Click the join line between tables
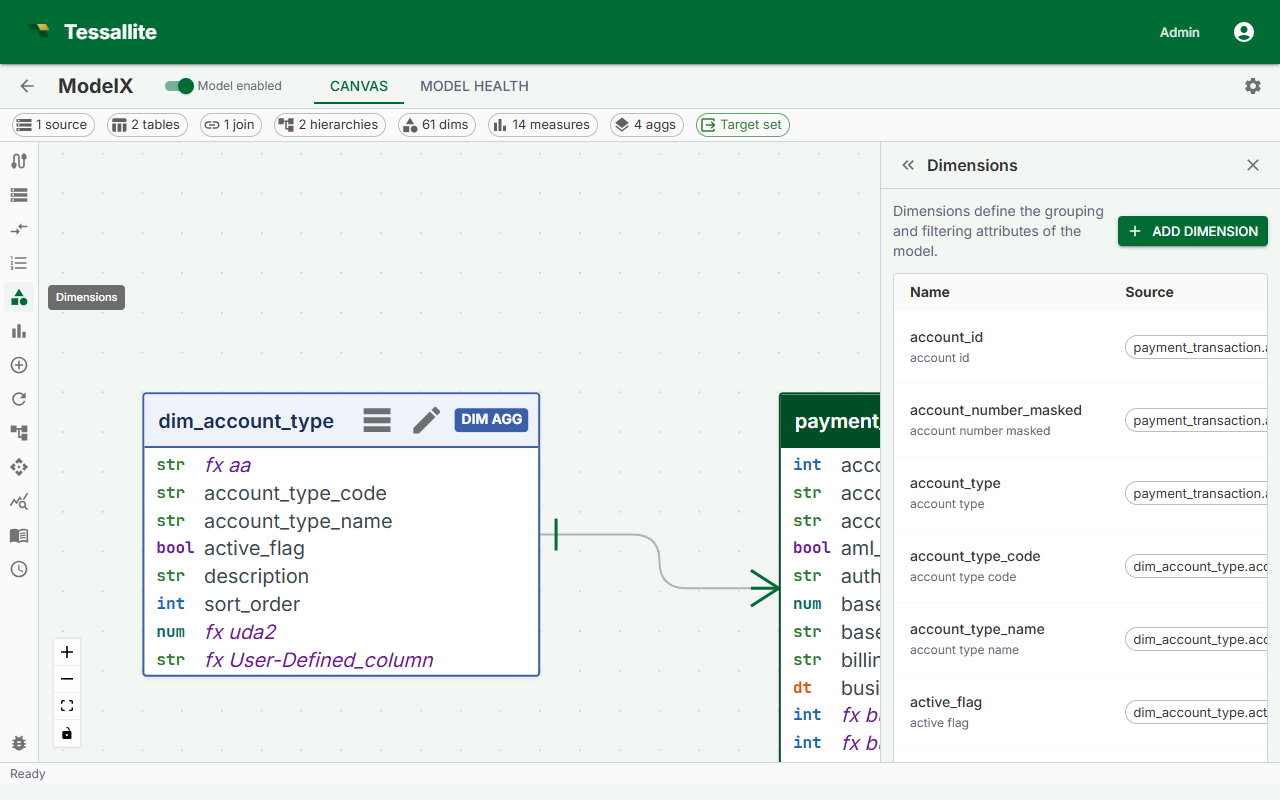This screenshot has height=800, width=1280. [660, 561]
